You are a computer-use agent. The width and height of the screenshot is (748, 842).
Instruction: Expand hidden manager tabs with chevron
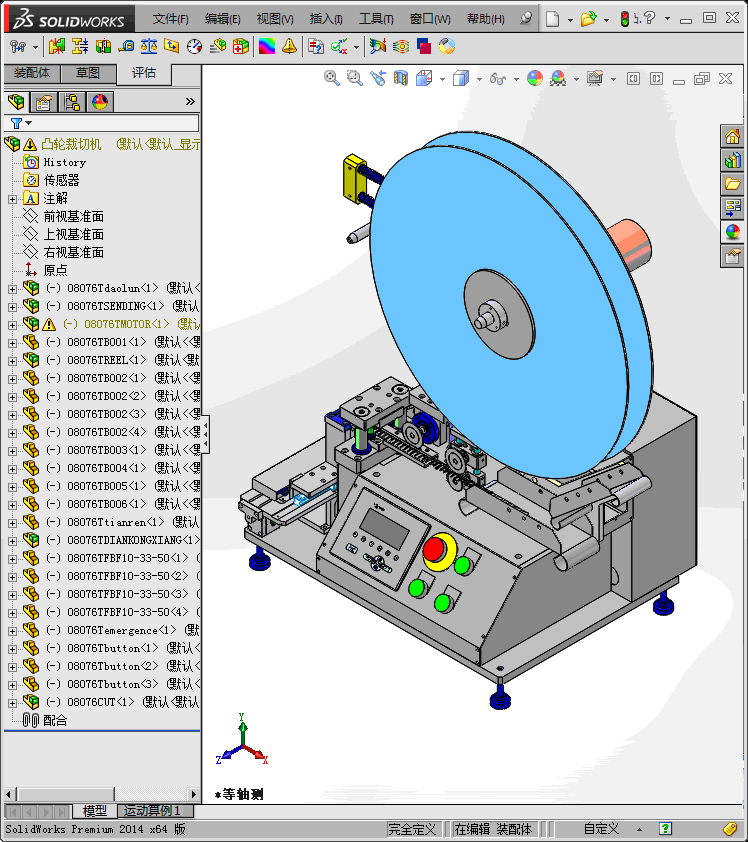point(190,101)
